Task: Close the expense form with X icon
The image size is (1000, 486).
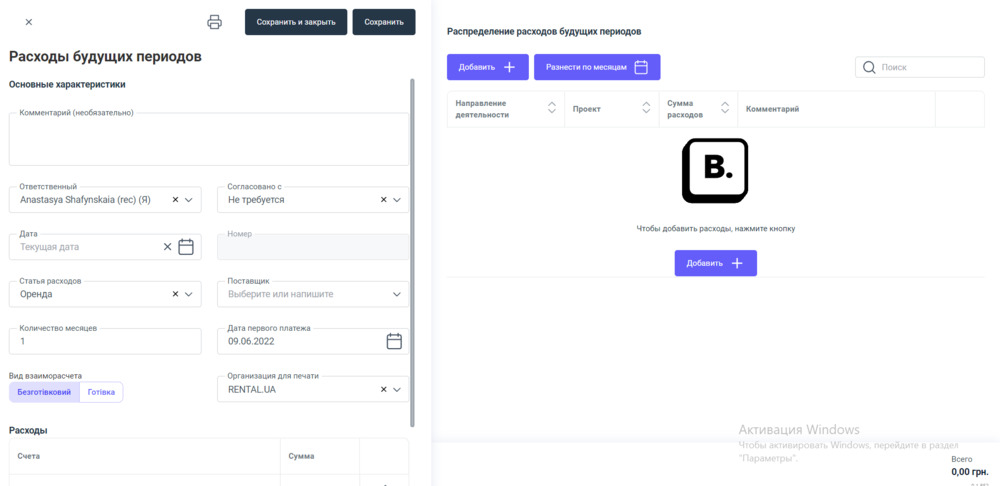Action: pos(28,22)
